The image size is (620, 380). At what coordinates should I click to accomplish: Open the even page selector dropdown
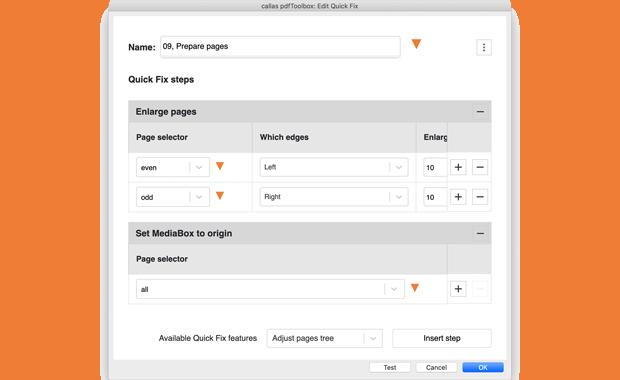point(173,167)
